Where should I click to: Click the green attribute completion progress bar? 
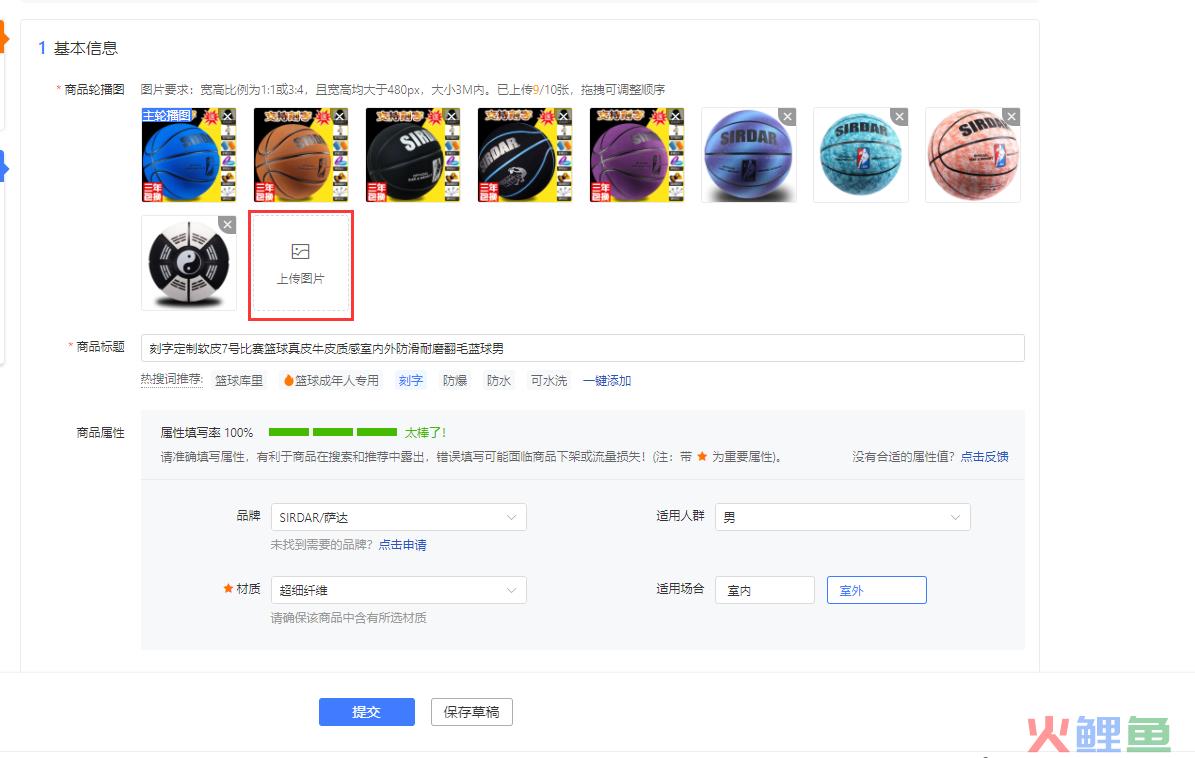point(333,432)
